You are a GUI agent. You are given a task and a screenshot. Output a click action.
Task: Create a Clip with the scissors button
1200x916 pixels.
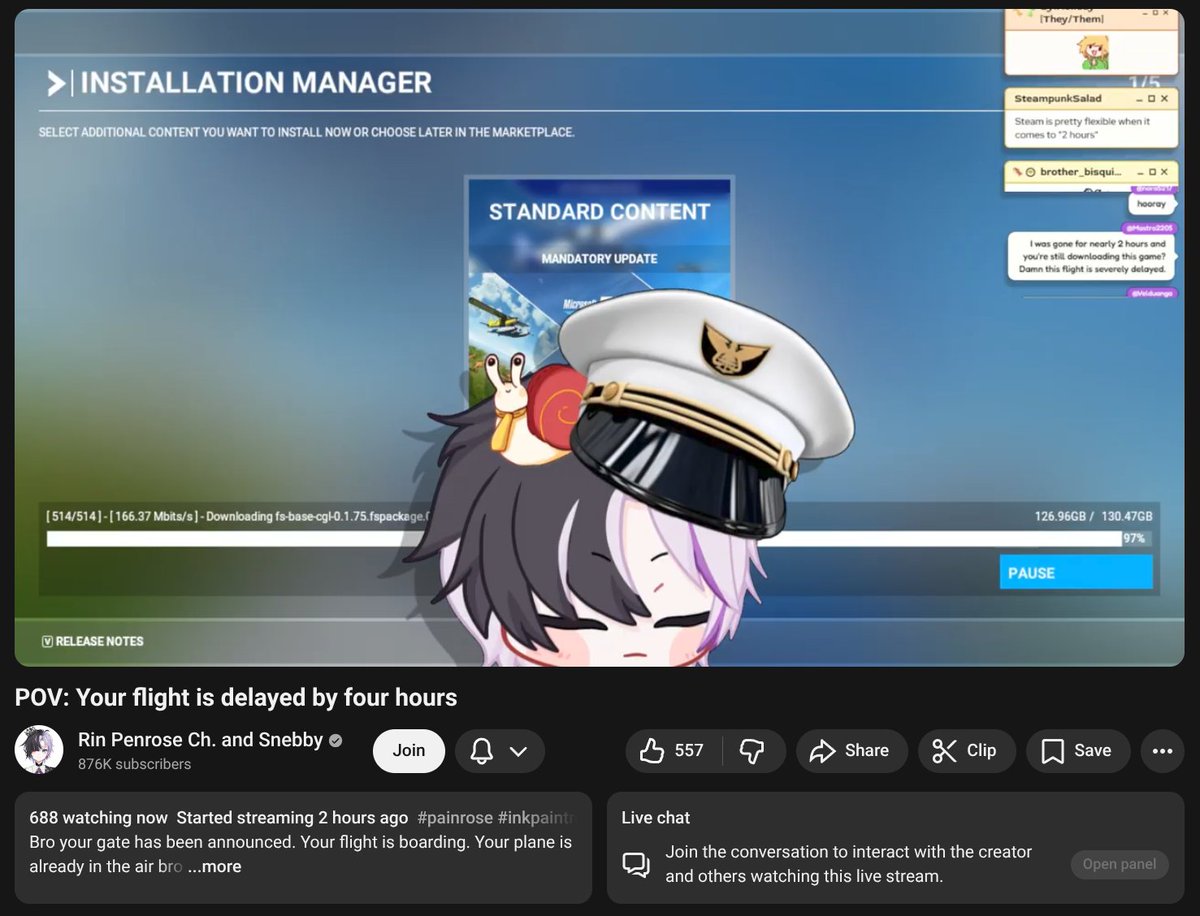coord(966,751)
